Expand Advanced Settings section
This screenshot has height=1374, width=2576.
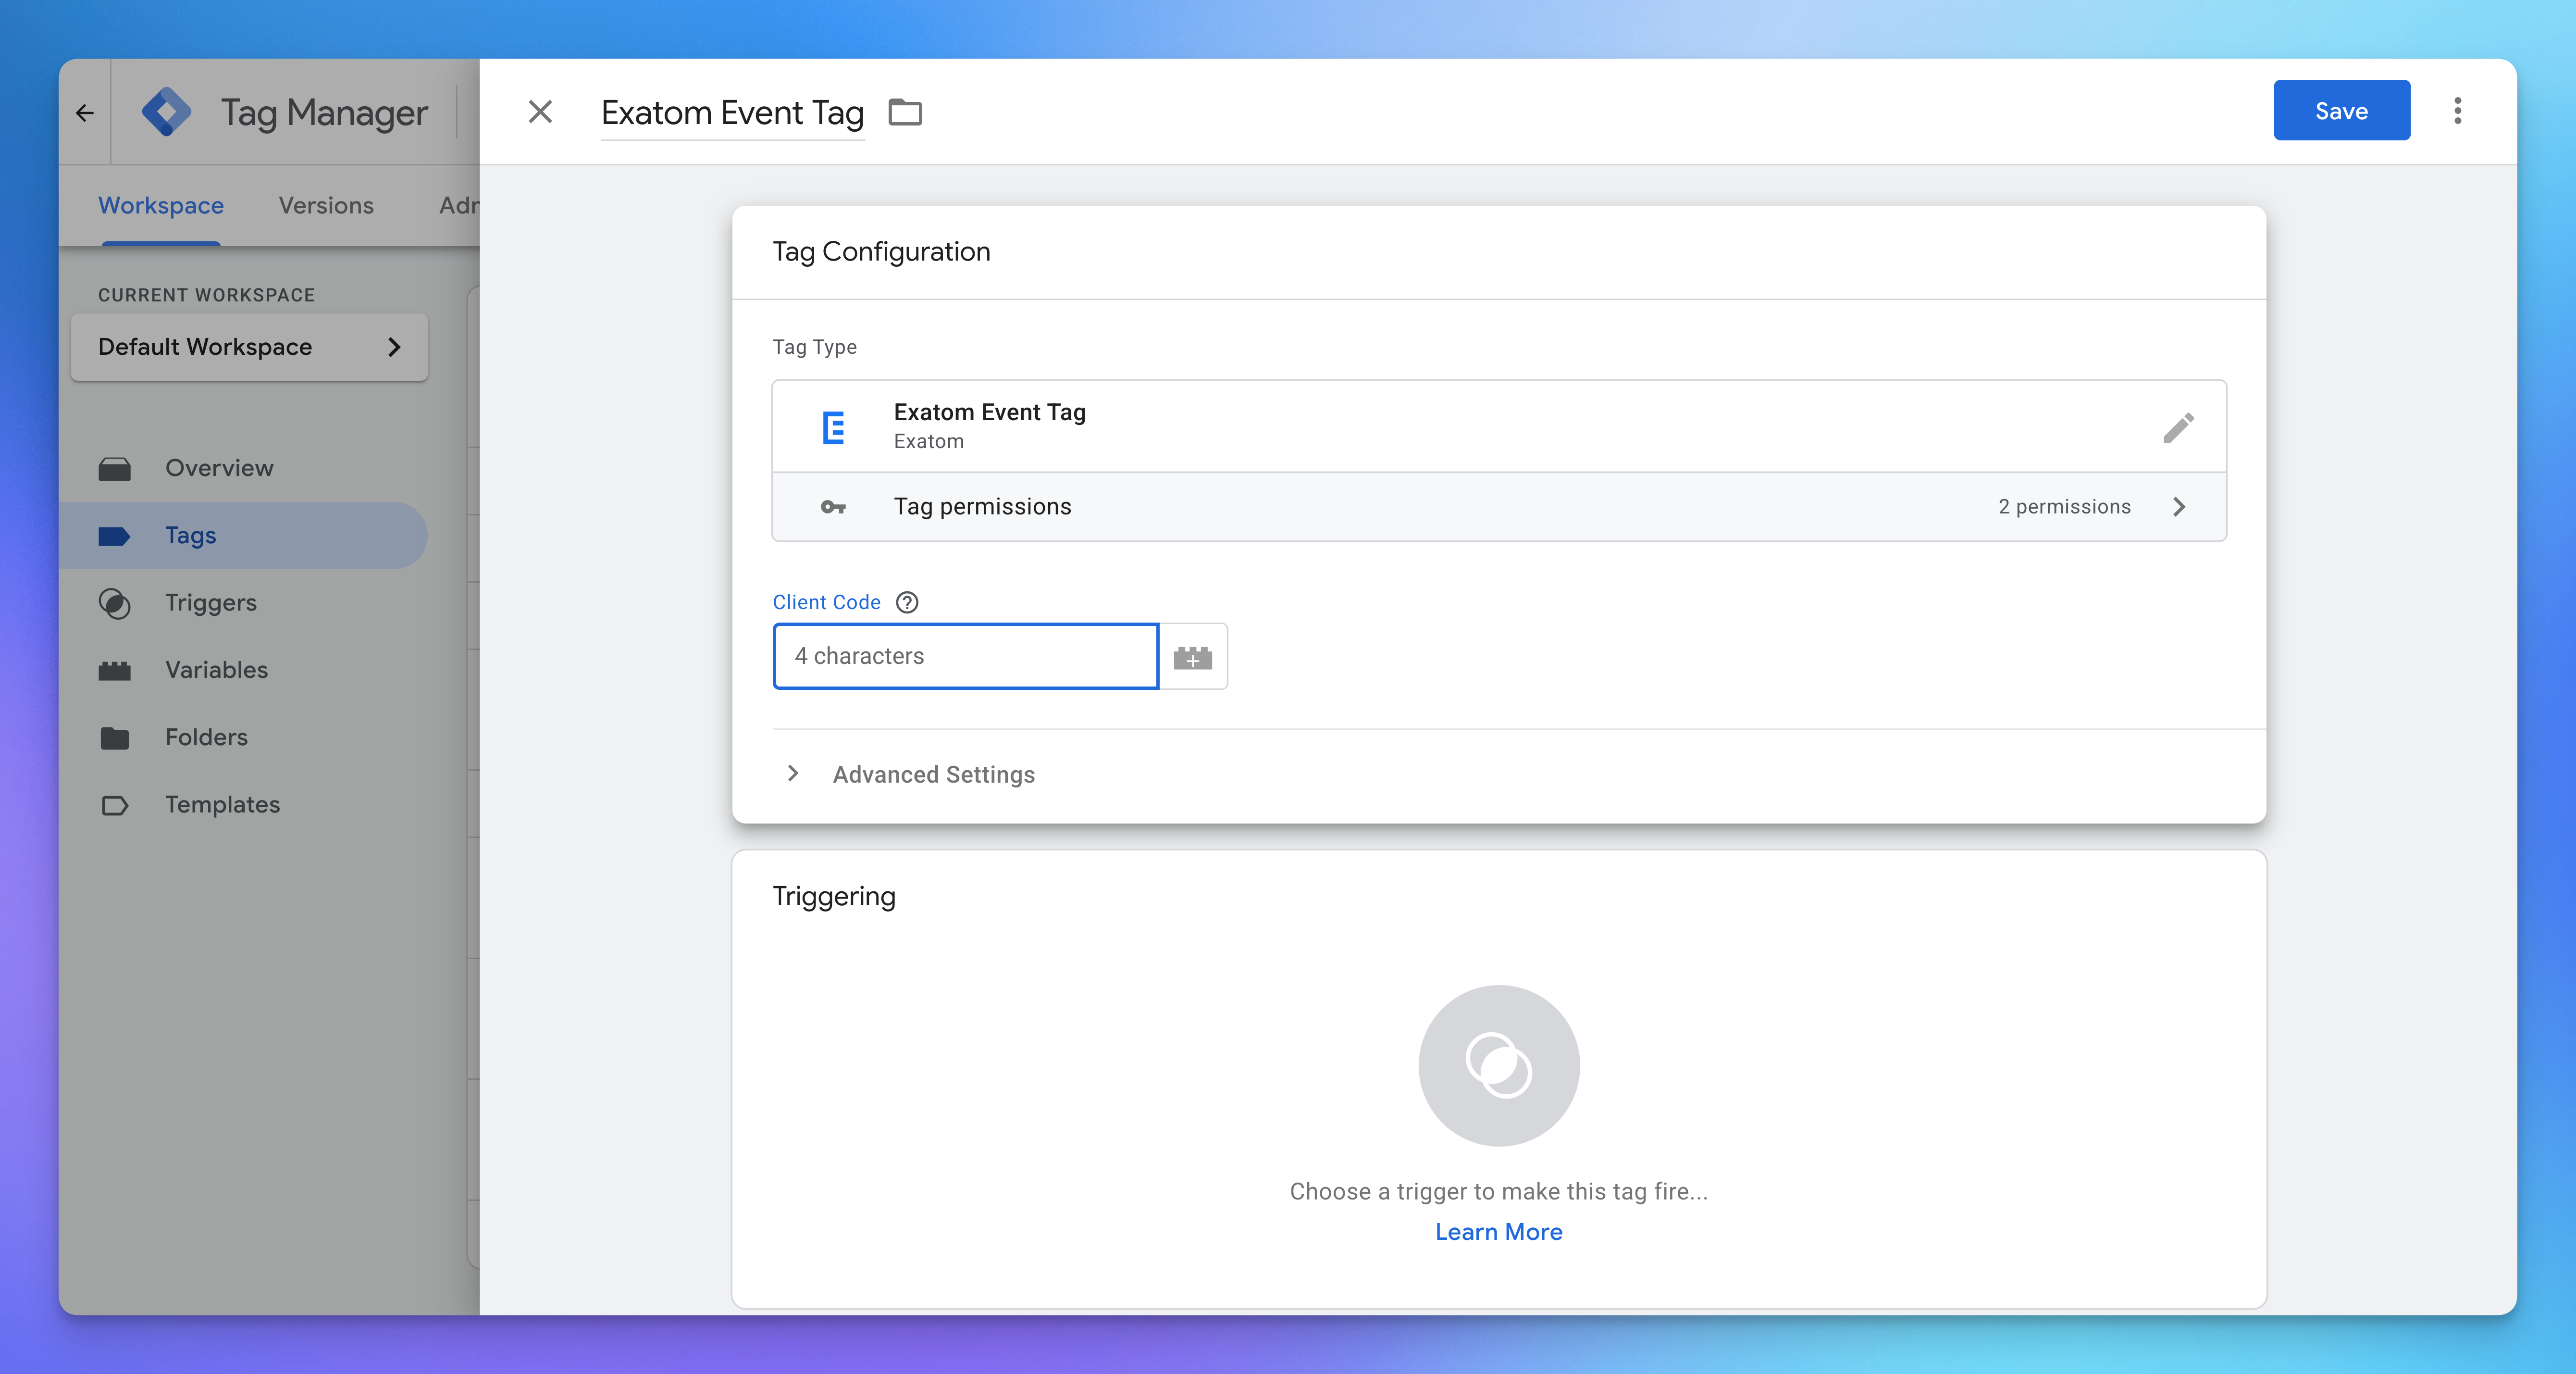[932, 774]
